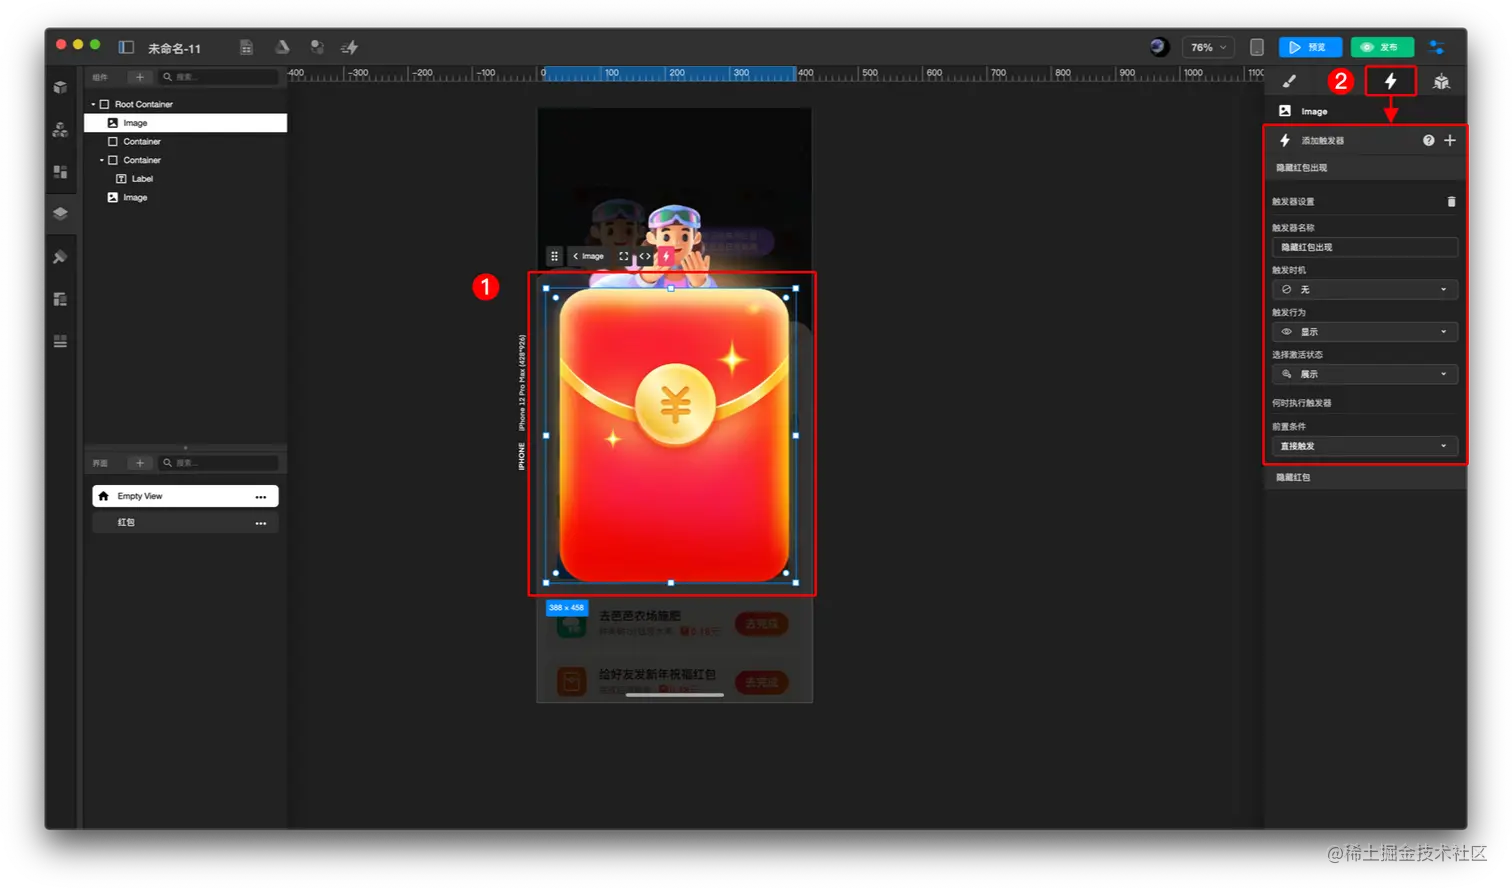Screen dimensions: 1512x888
Task: Click the Image breadcrumb in canvas toolbar
Action: coord(589,256)
